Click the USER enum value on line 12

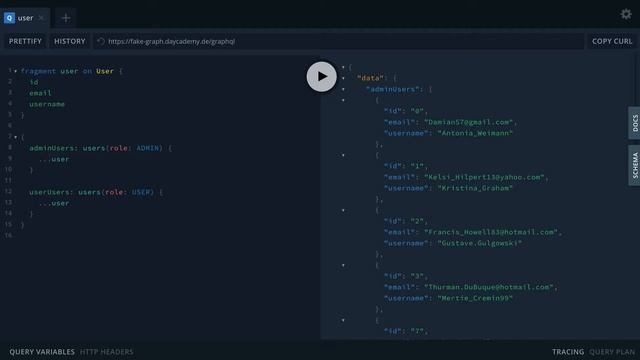coord(140,192)
